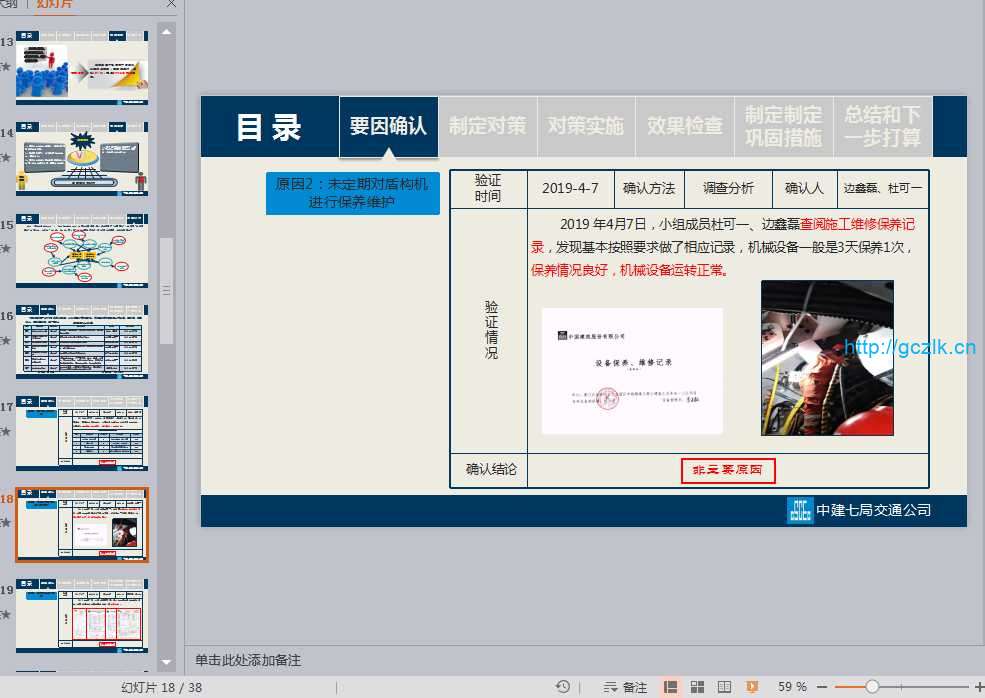Switch to the 幻灯片 tab

(x=54, y=5)
